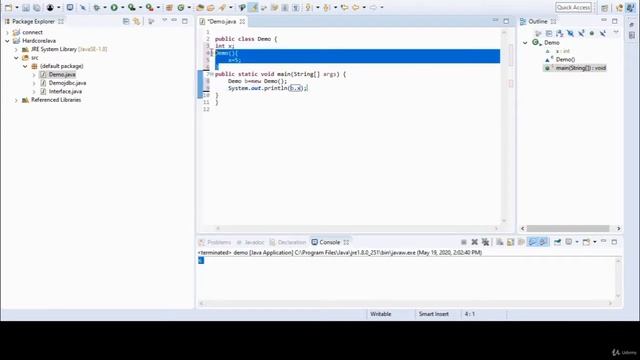This screenshot has height=360, width=640.
Task: Expand the connect project
Action: coord(7,32)
